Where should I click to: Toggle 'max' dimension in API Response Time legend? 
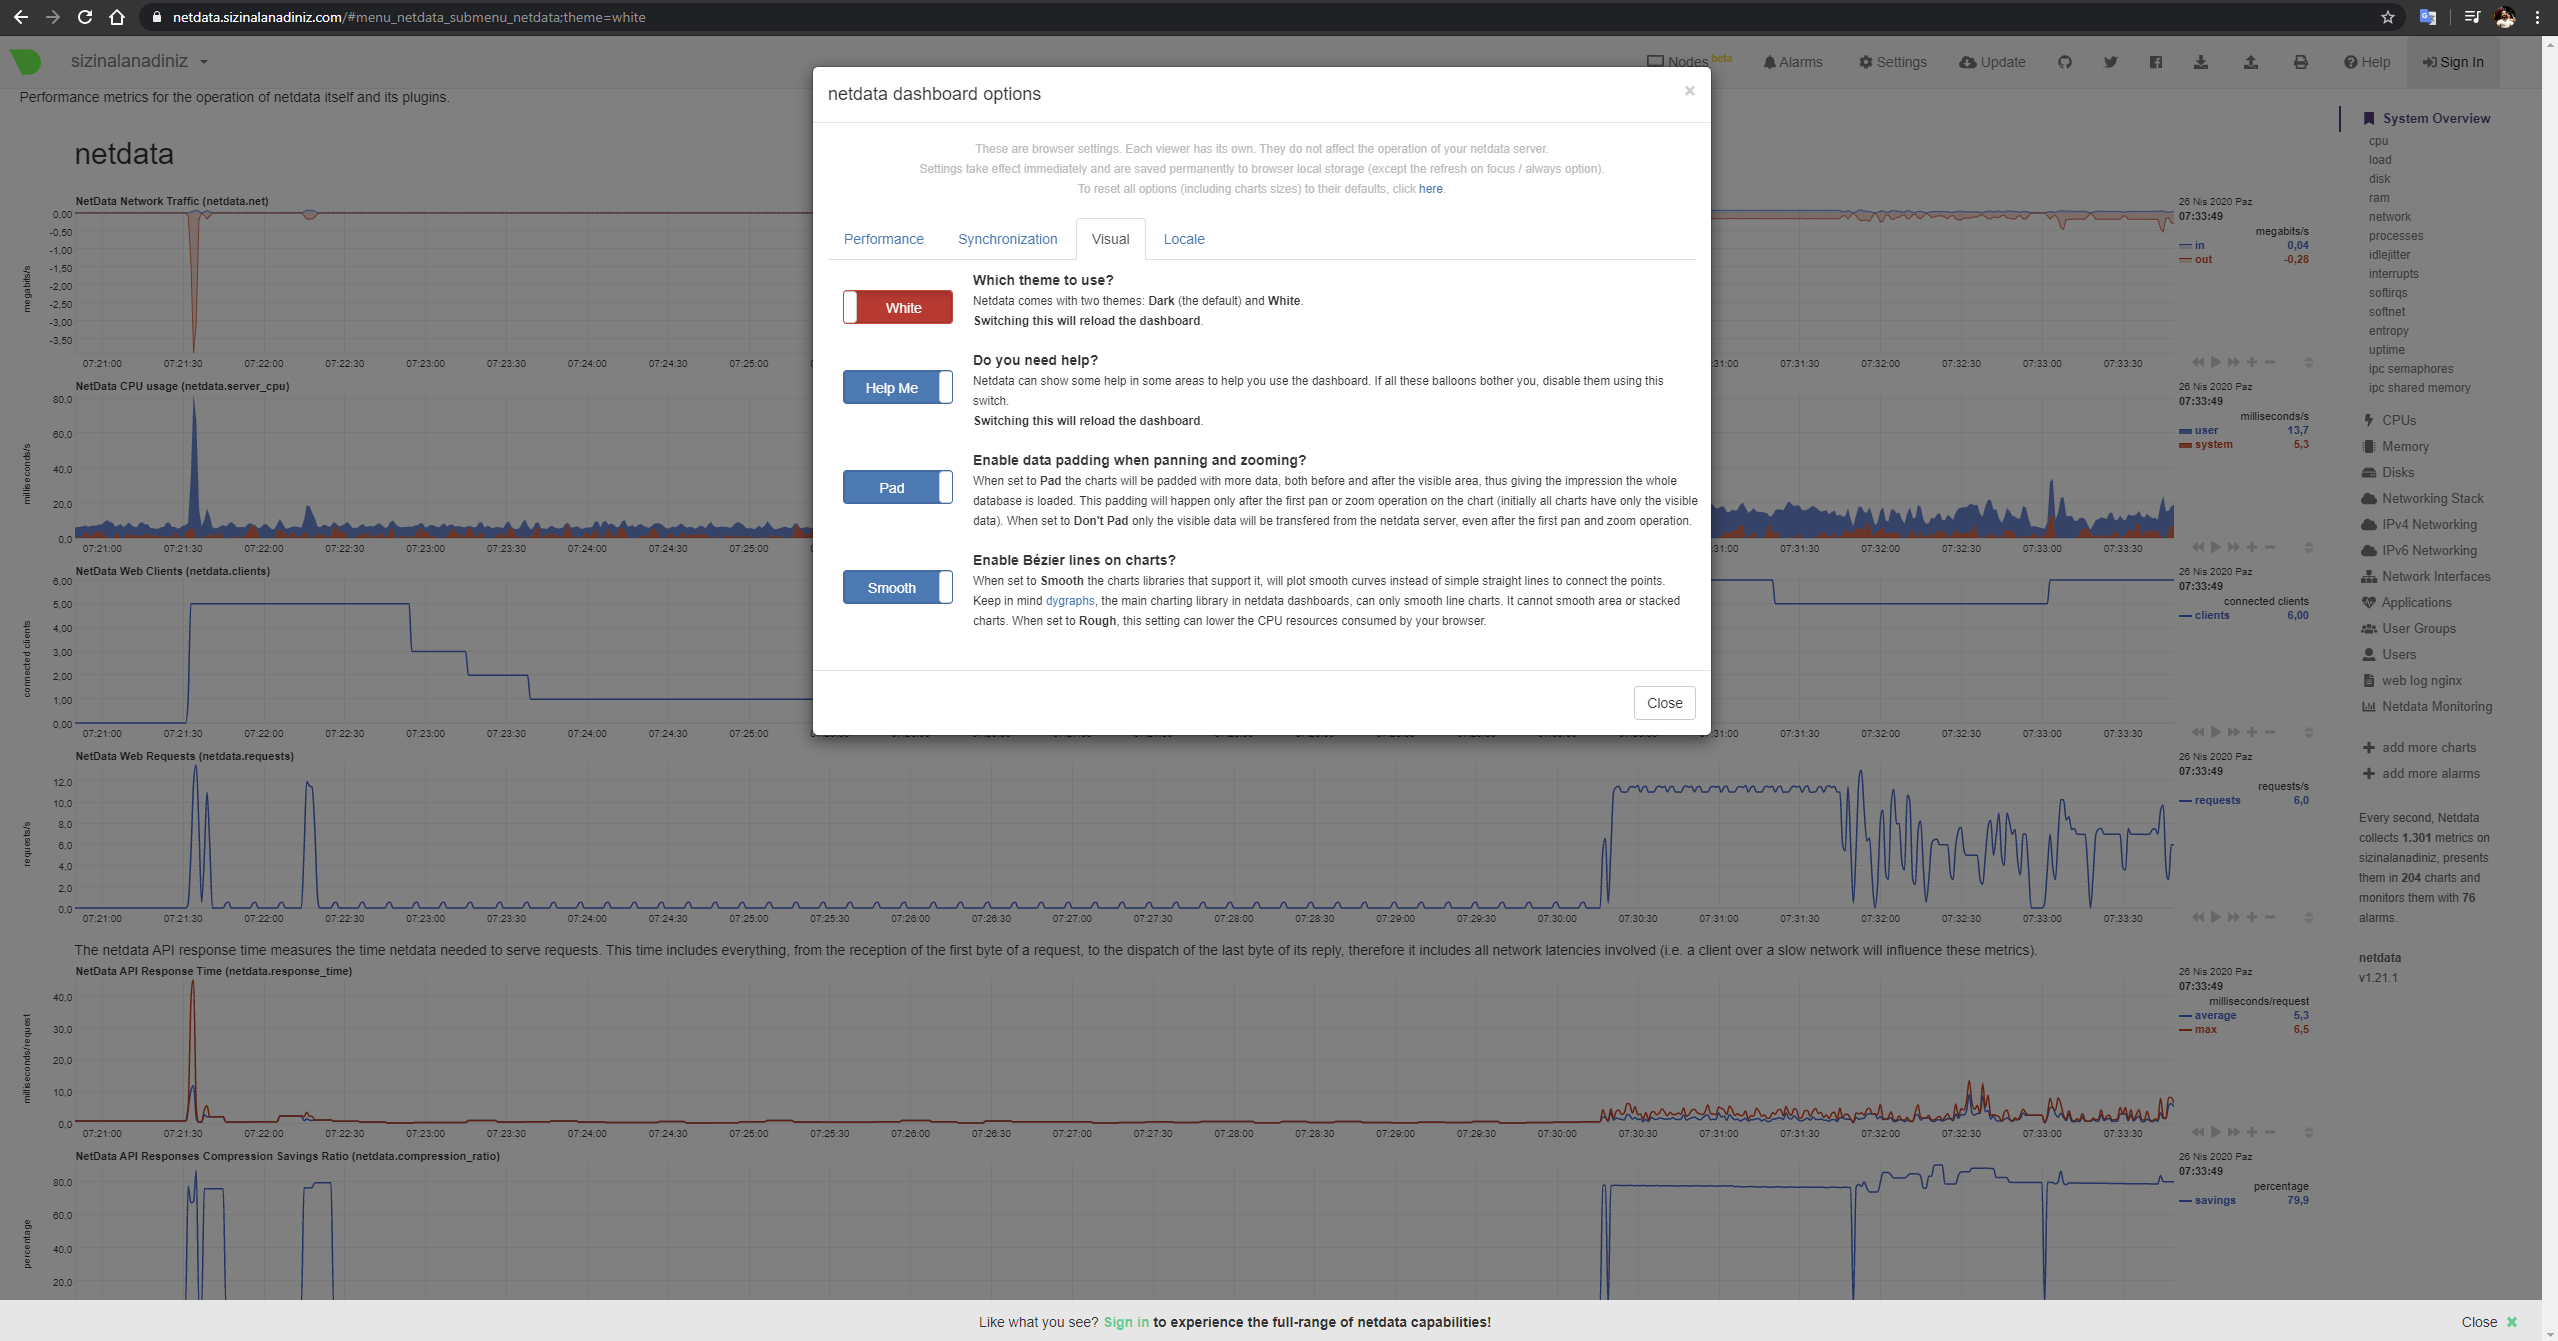tap(2204, 1029)
